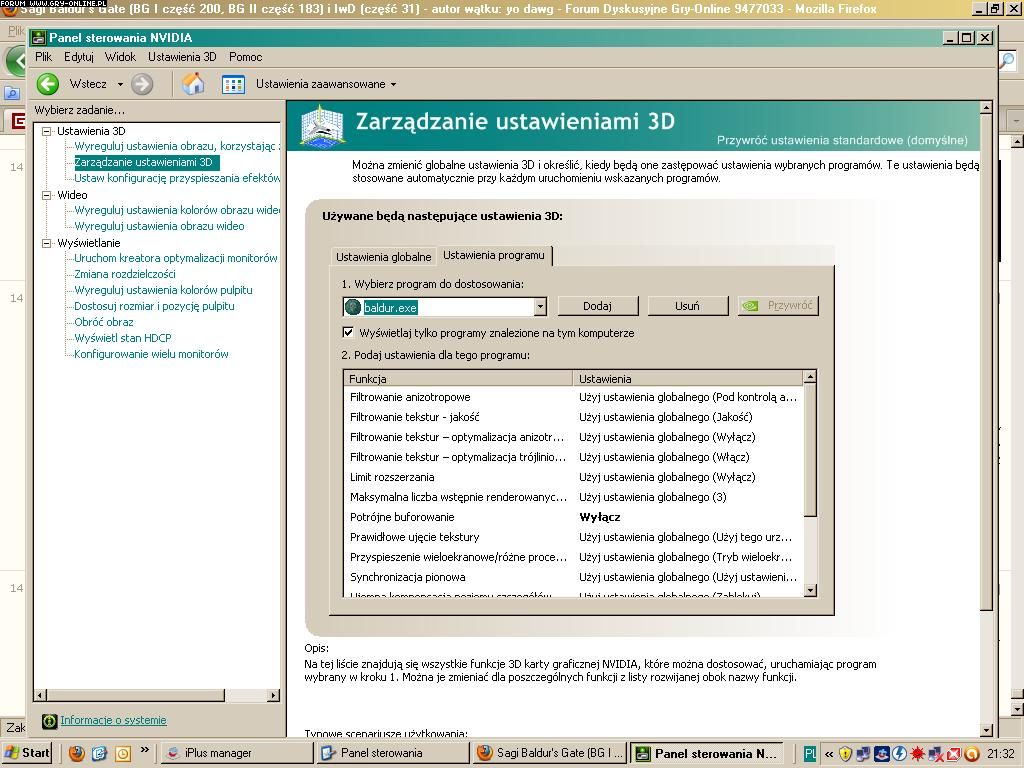Toggle 'Wyświetlaj tylko programy znalezione' checkbox
Viewport: 1024px width, 768px height.
point(348,332)
